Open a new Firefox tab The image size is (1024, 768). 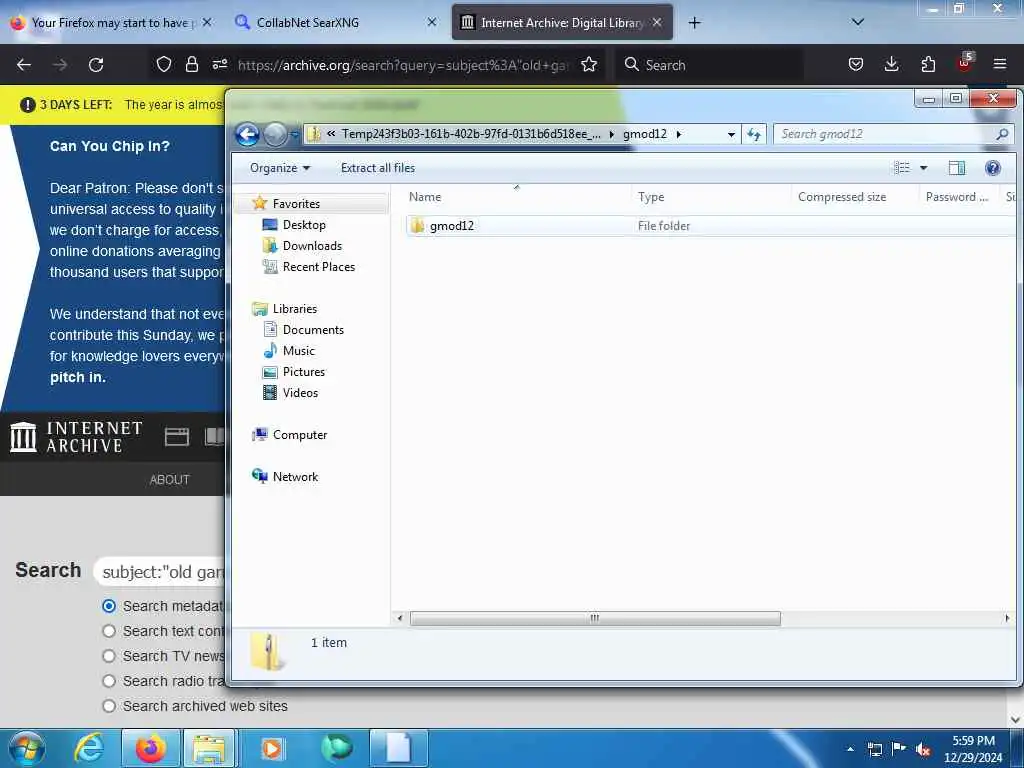694,23
